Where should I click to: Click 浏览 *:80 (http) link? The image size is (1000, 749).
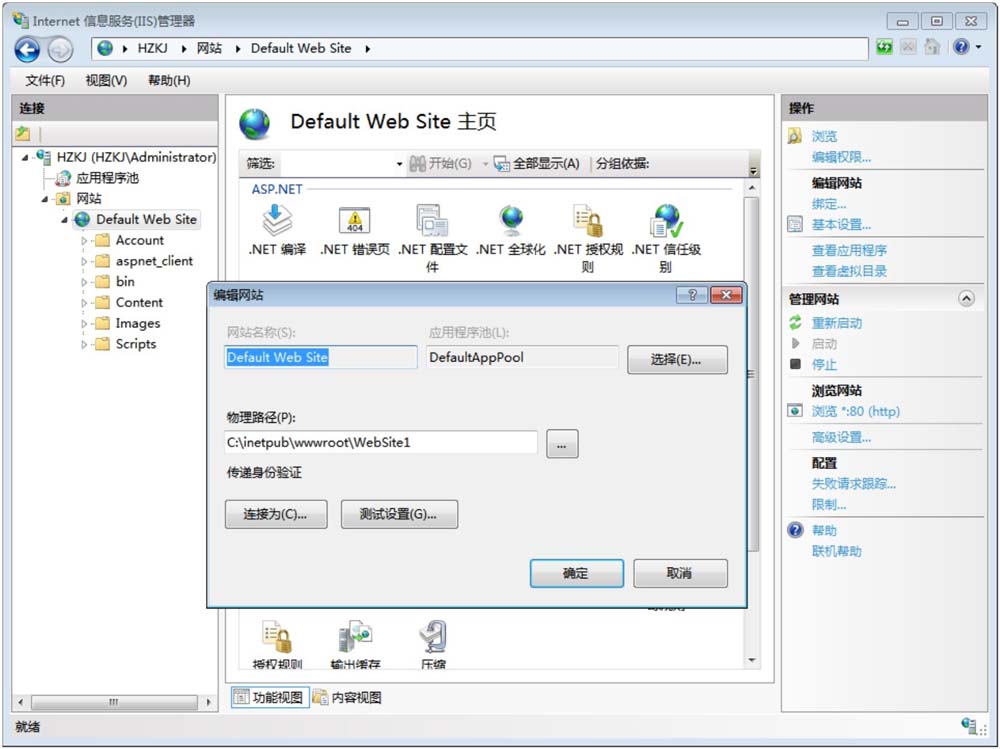pyautogui.click(x=855, y=412)
